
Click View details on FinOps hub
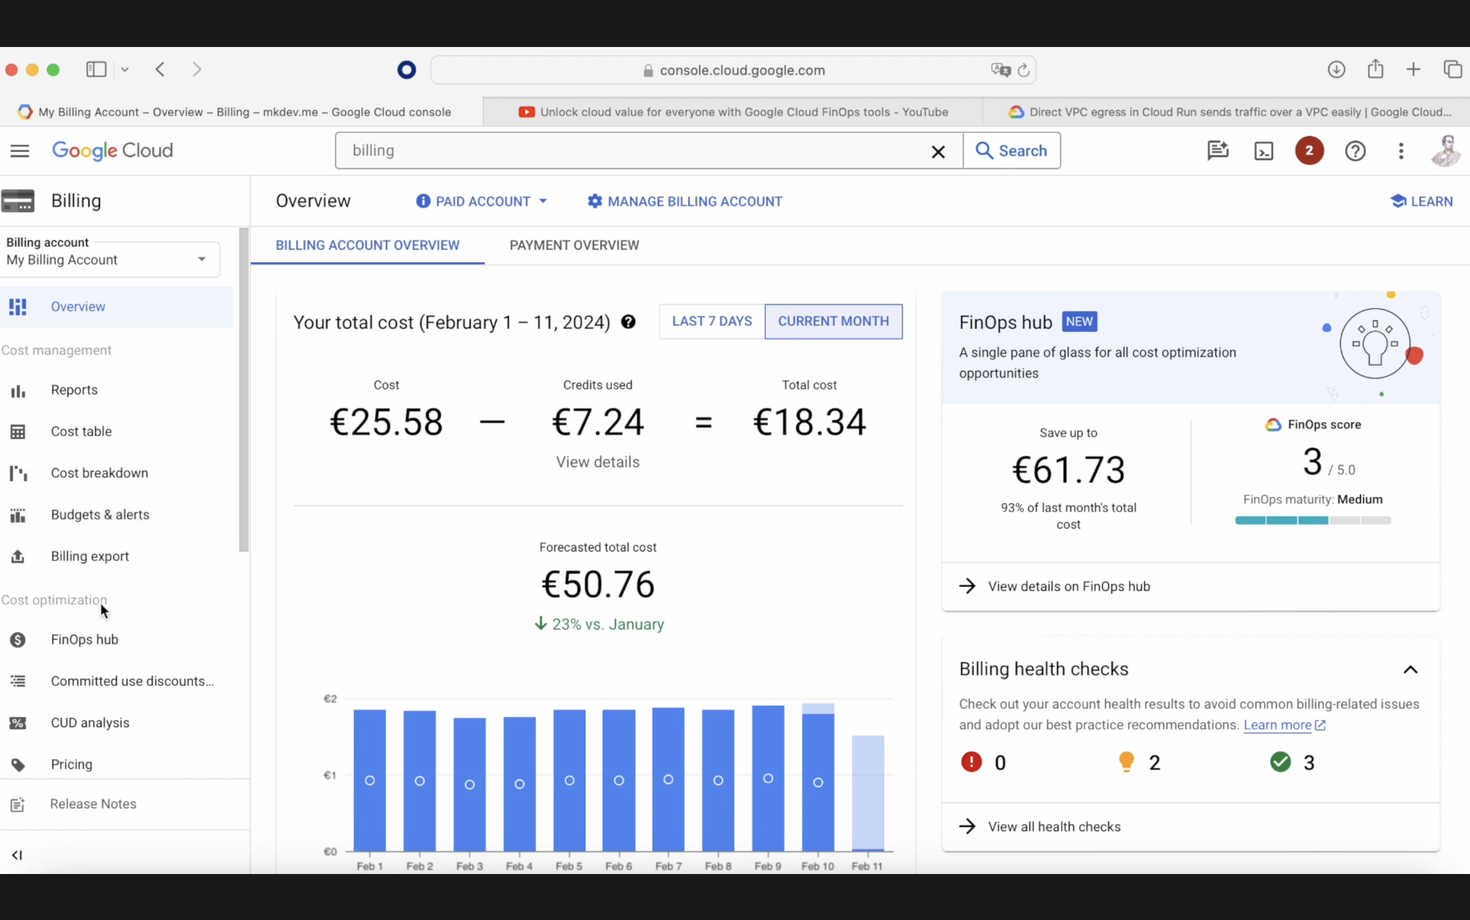pos(1069,587)
